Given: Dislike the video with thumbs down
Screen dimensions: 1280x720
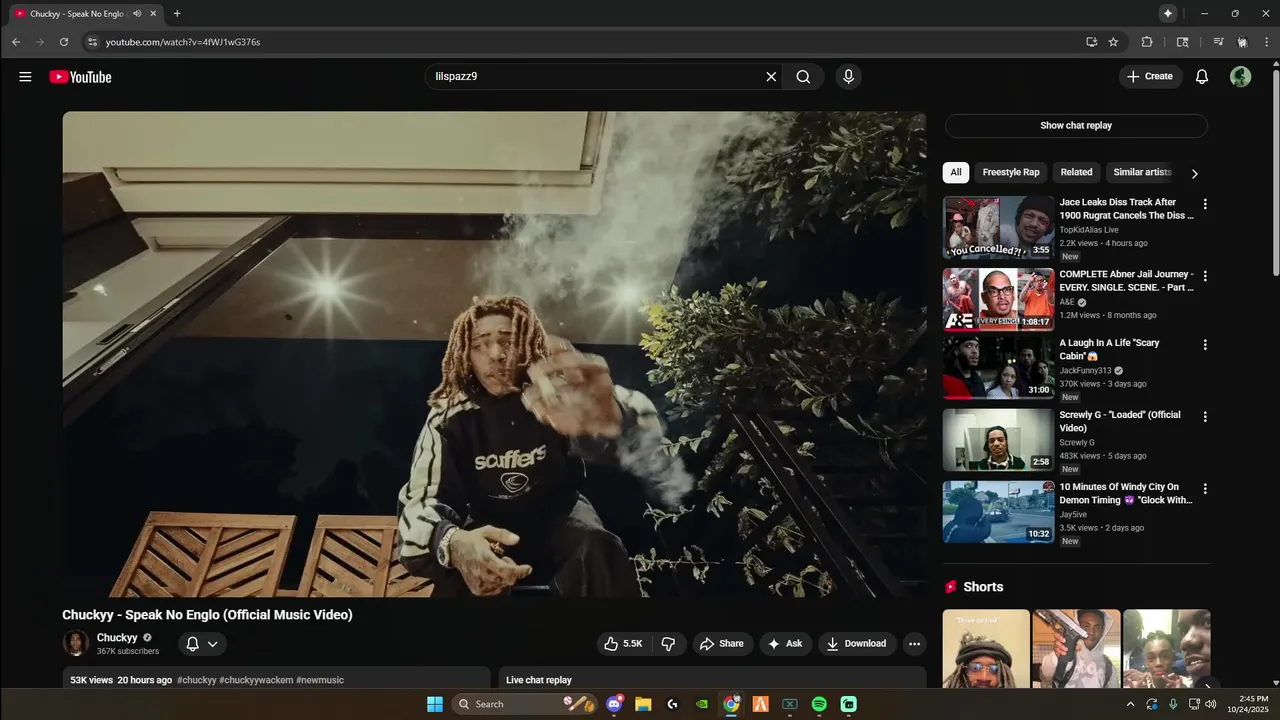Looking at the screenshot, I should [x=669, y=644].
